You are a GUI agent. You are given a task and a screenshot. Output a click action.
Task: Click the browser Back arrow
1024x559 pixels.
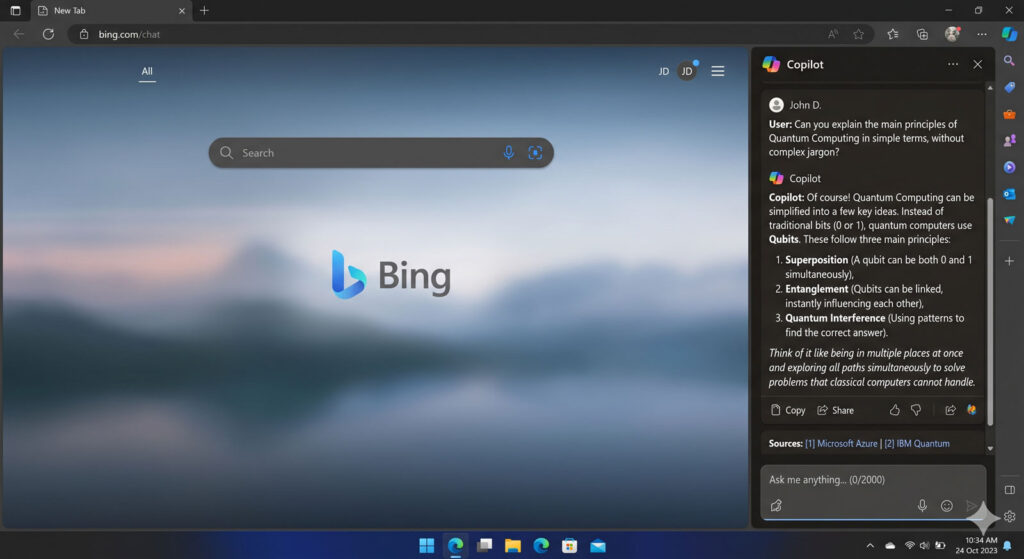point(19,34)
